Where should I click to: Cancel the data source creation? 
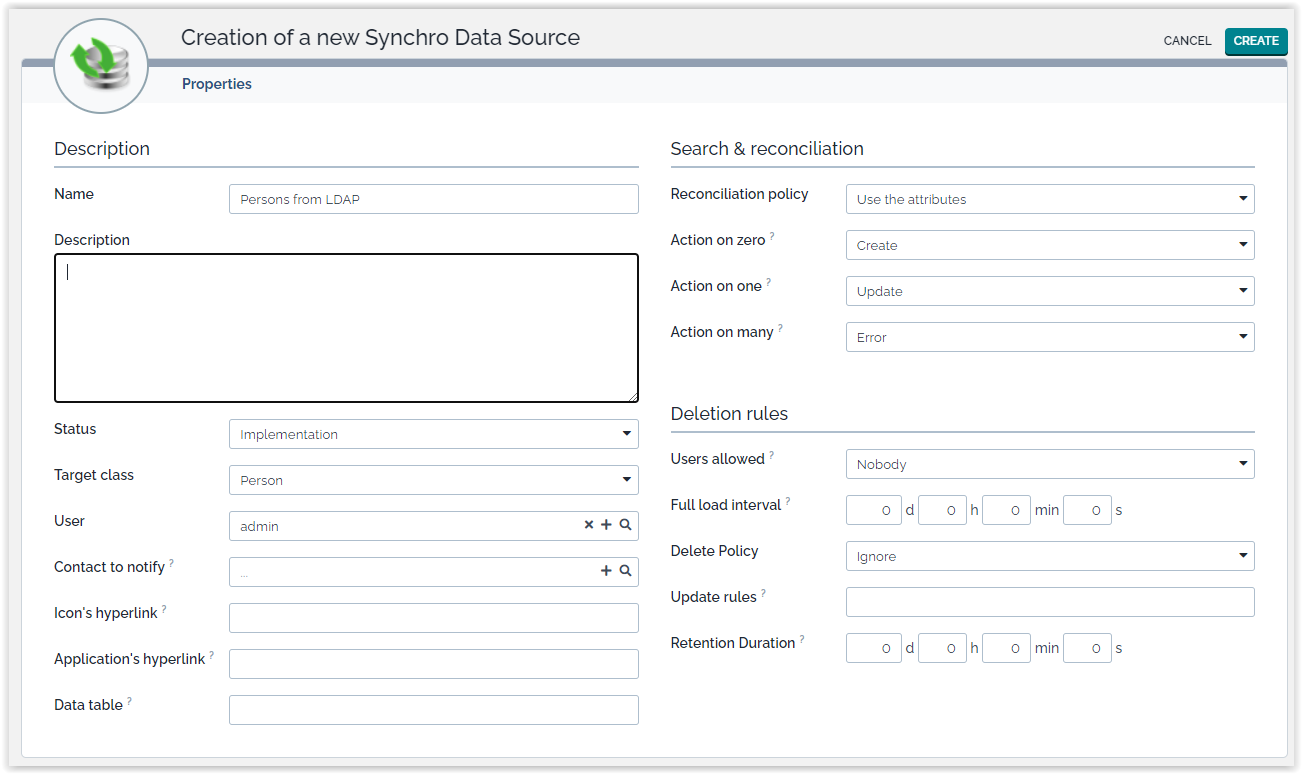coord(1187,41)
